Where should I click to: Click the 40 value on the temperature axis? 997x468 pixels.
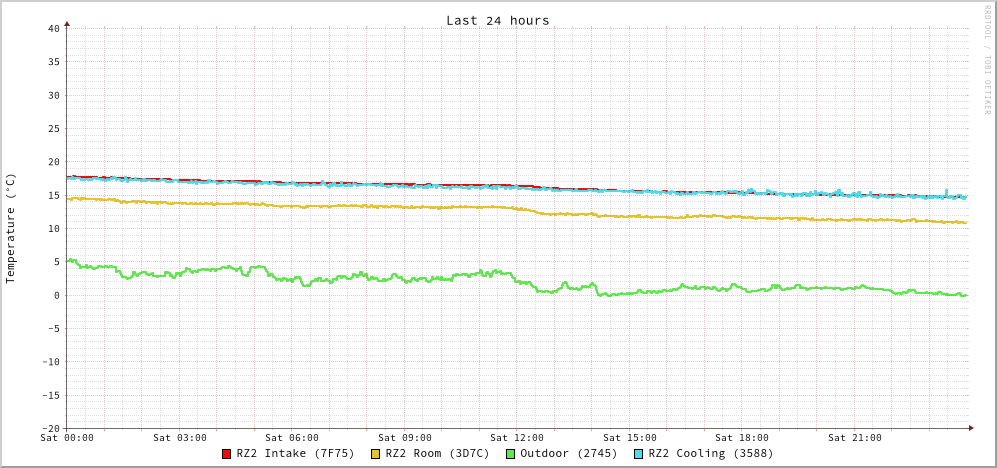coord(53,28)
